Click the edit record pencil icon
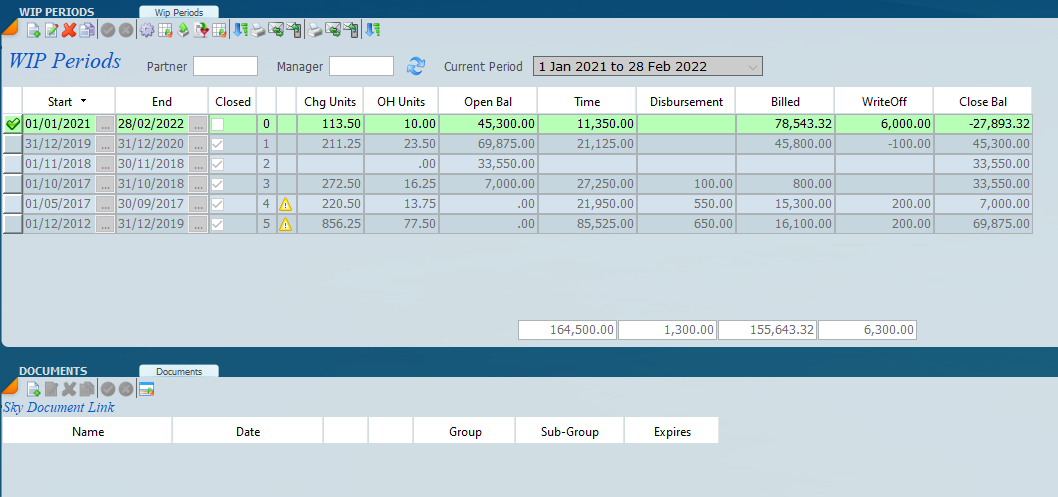The height and width of the screenshot is (497, 1058). (51, 30)
